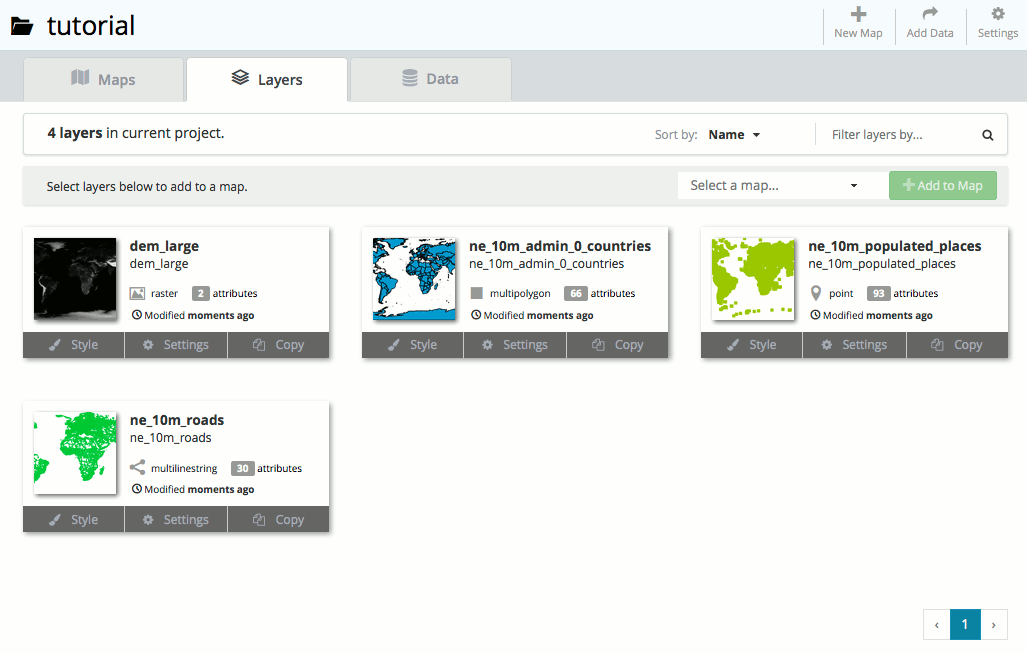Copy the ne_10m_admin_0_countries layer
The image size is (1027, 653).
coord(617,345)
